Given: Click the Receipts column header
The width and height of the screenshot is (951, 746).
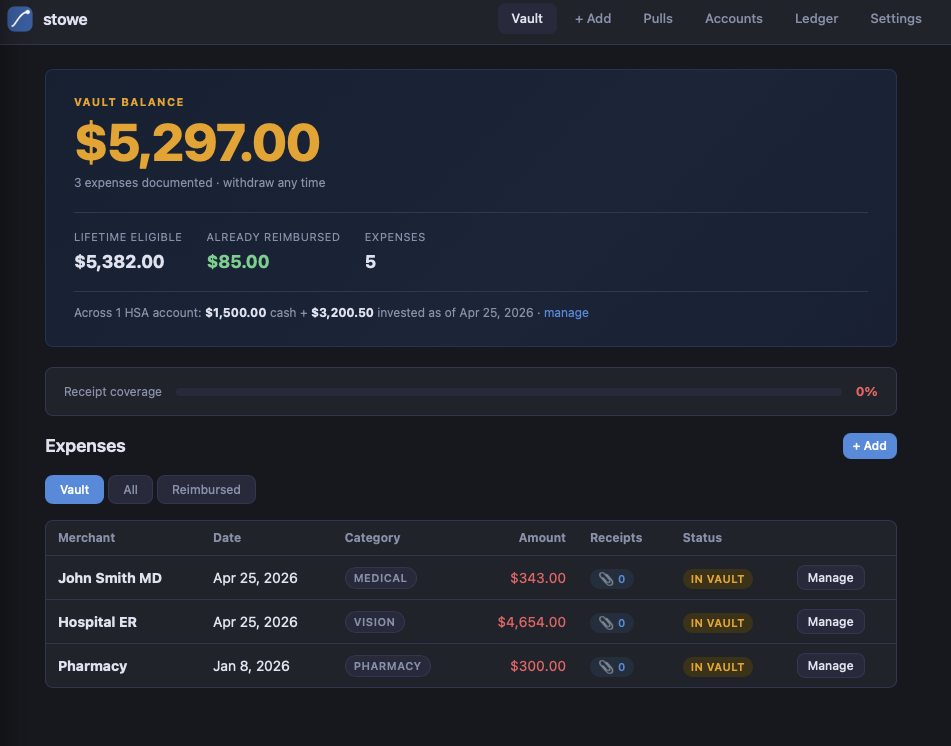Looking at the screenshot, I should coord(616,538).
